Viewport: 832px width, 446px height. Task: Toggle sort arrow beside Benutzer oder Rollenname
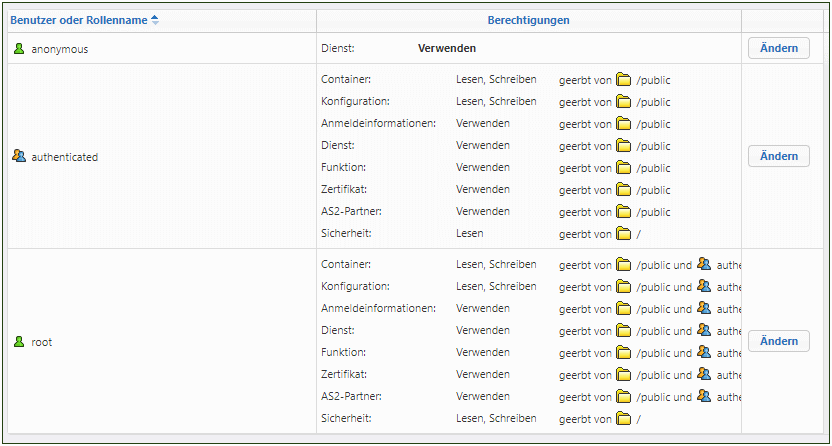coord(154,20)
